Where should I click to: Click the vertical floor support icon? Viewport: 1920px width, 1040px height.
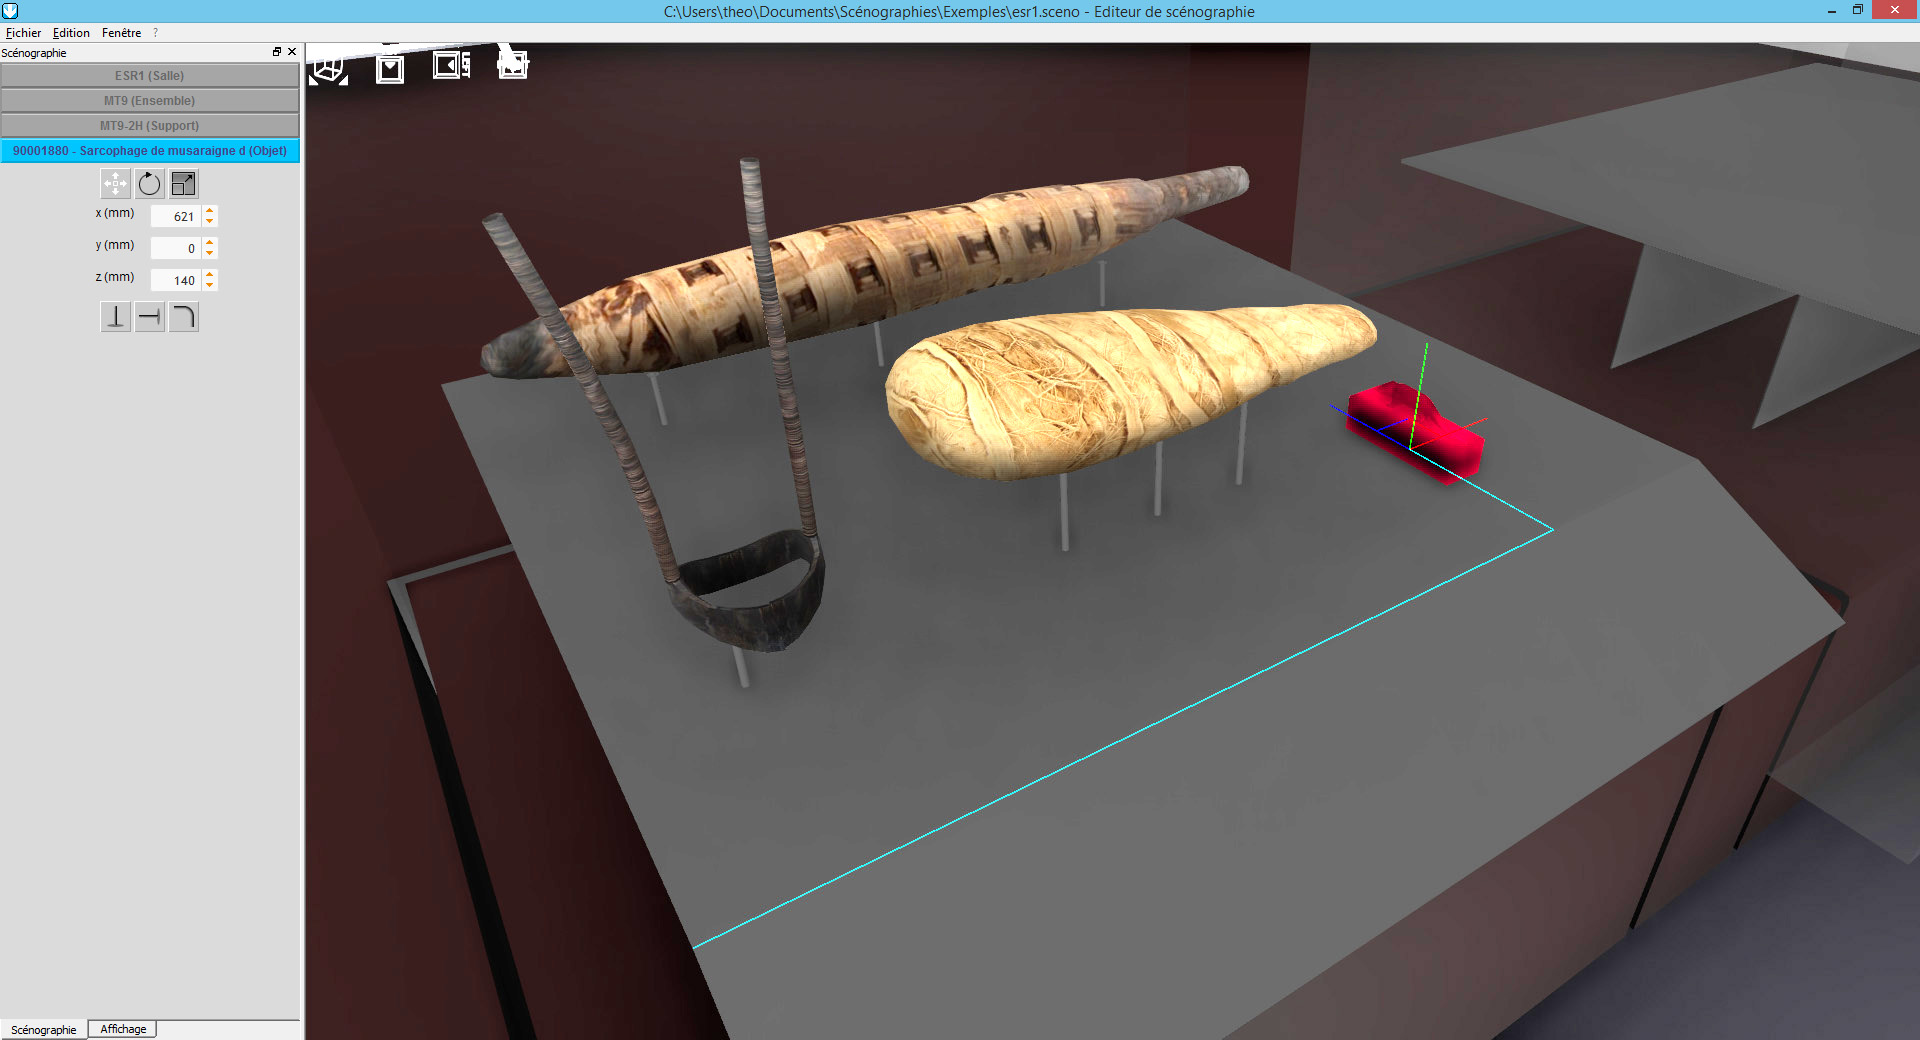click(115, 317)
